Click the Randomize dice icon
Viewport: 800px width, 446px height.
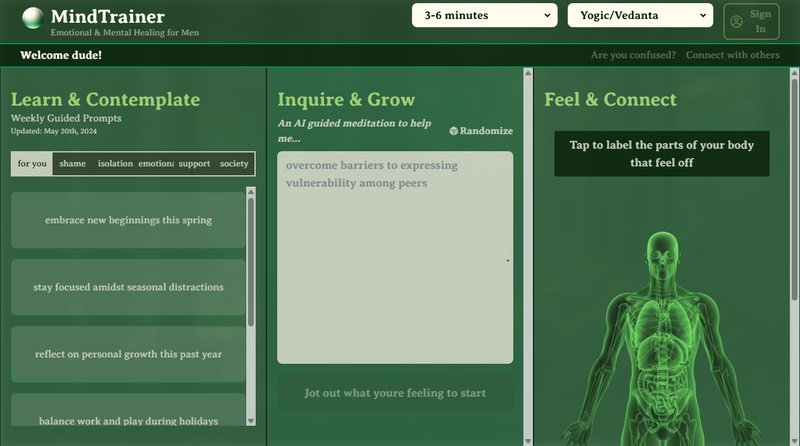click(x=453, y=131)
